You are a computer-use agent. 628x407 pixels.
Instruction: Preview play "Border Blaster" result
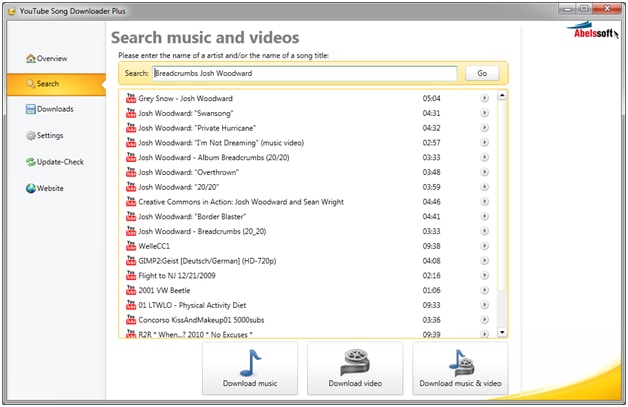[x=484, y=216]
